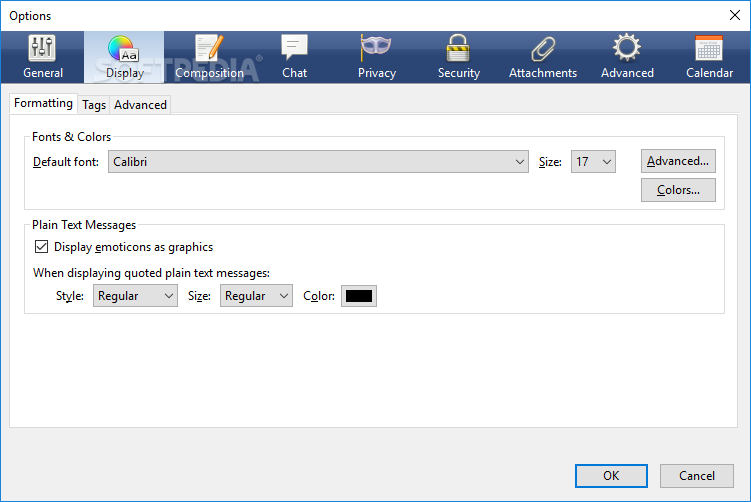Open the quoted text Size dropdown
751x502 pixels.
[x=256, y=296]
